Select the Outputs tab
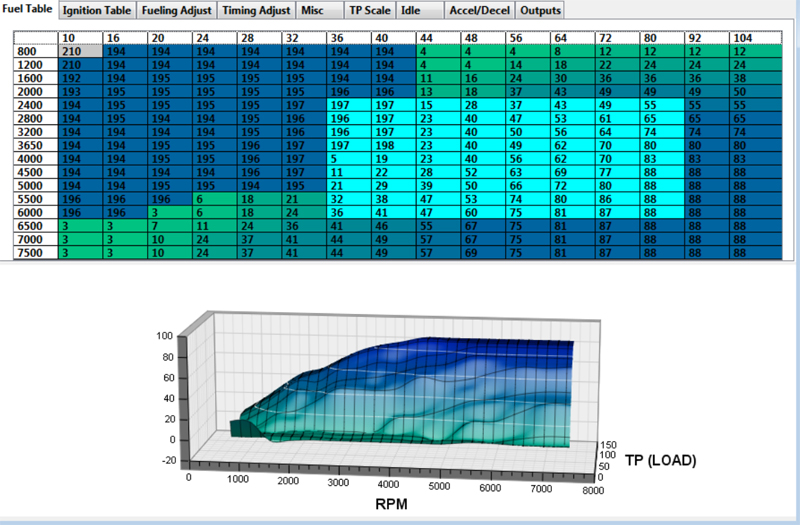The height and width of the screenshot is (525, 800). click(x=541, y=10)
